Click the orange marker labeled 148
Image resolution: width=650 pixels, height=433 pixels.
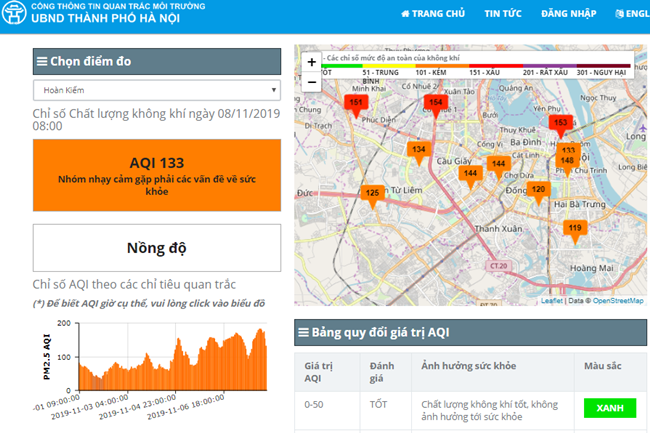(x=567, y=161)
